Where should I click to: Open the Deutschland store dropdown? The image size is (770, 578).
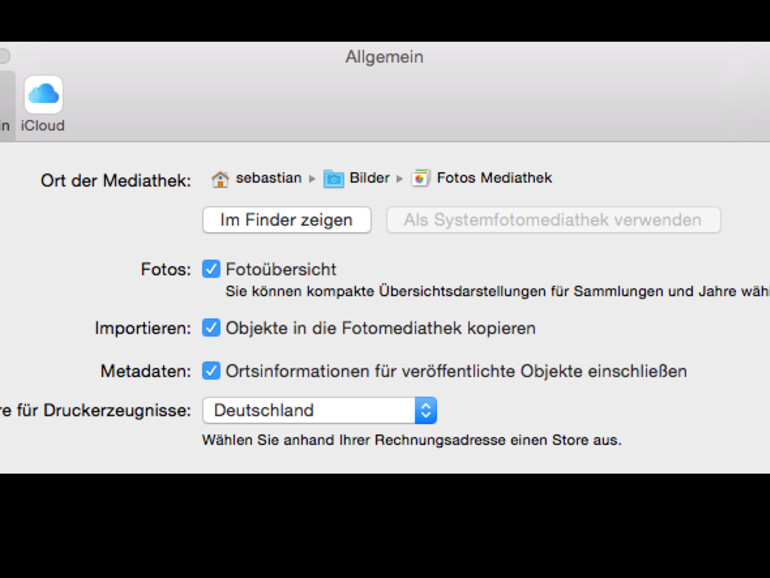pyautogui.click(x=320, y=410)
